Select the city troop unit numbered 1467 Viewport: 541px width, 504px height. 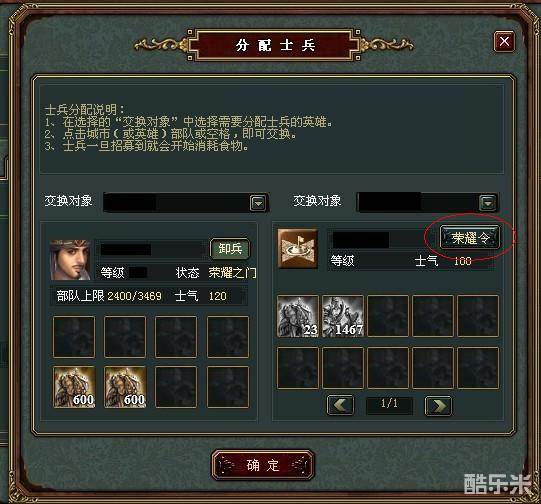coord(343,316)
